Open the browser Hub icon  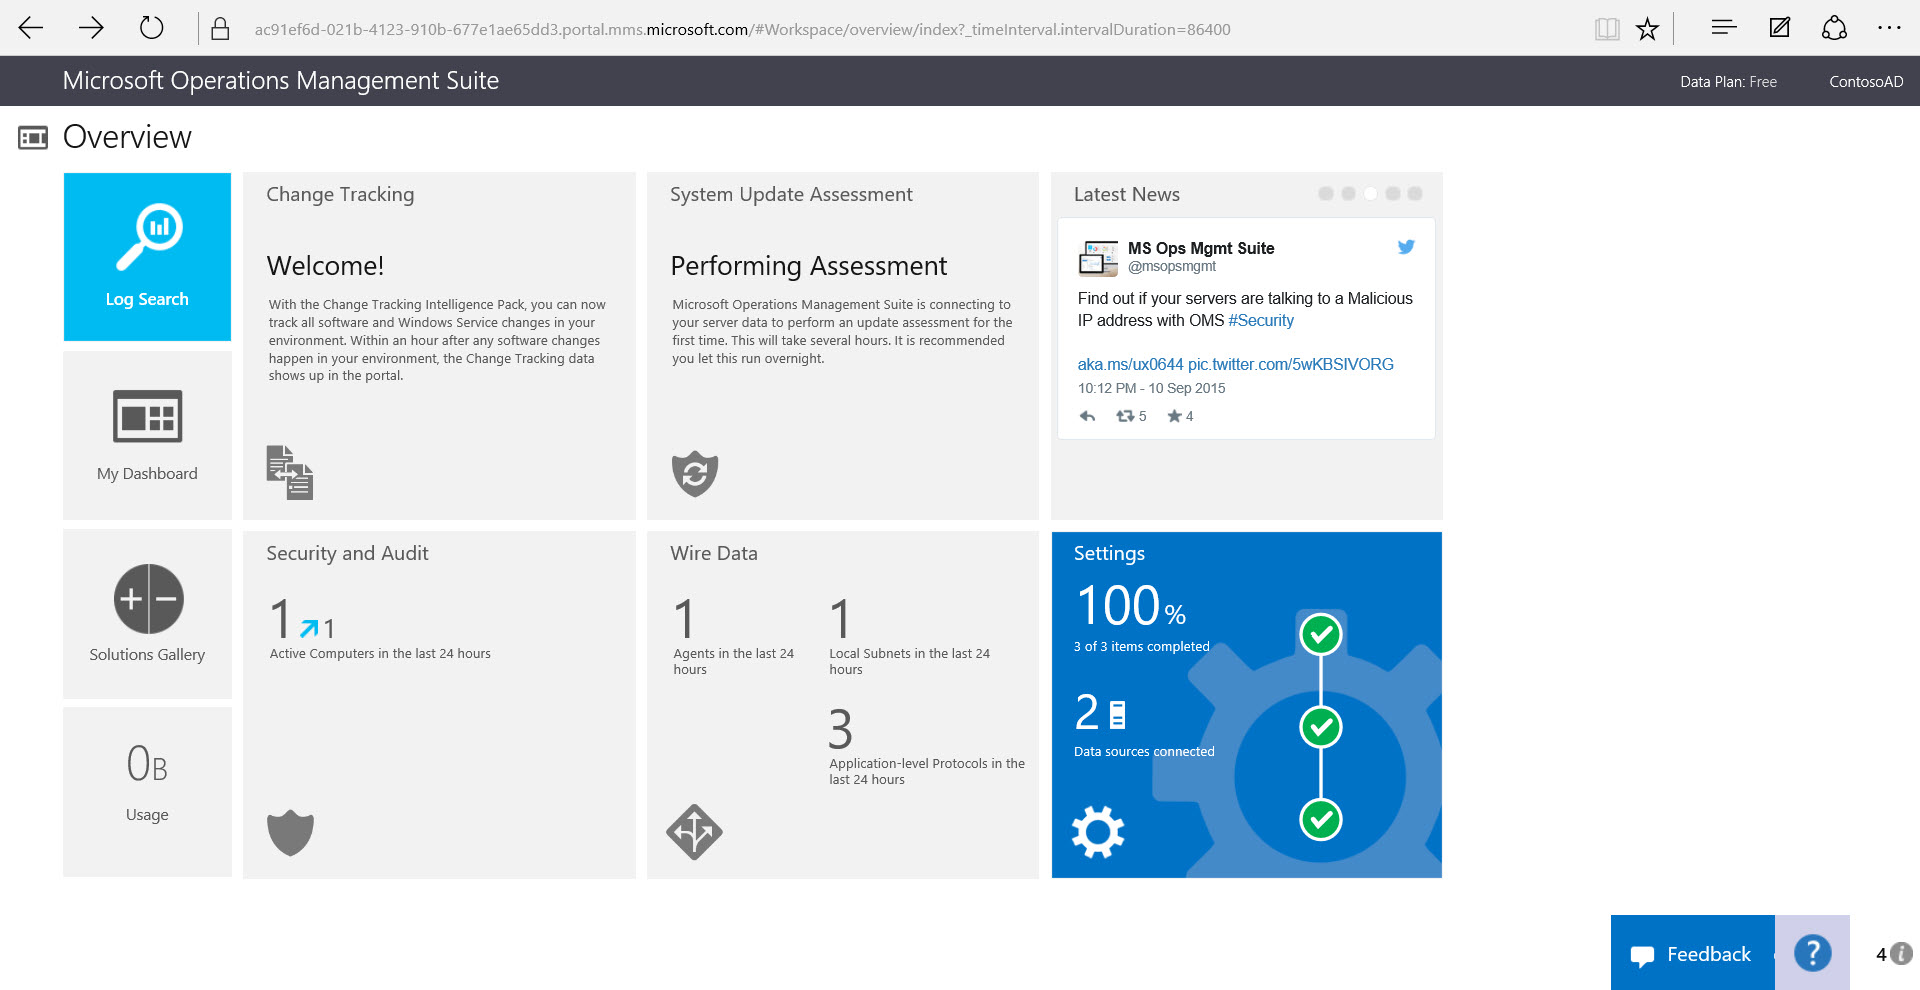[x=1723, y=28]
